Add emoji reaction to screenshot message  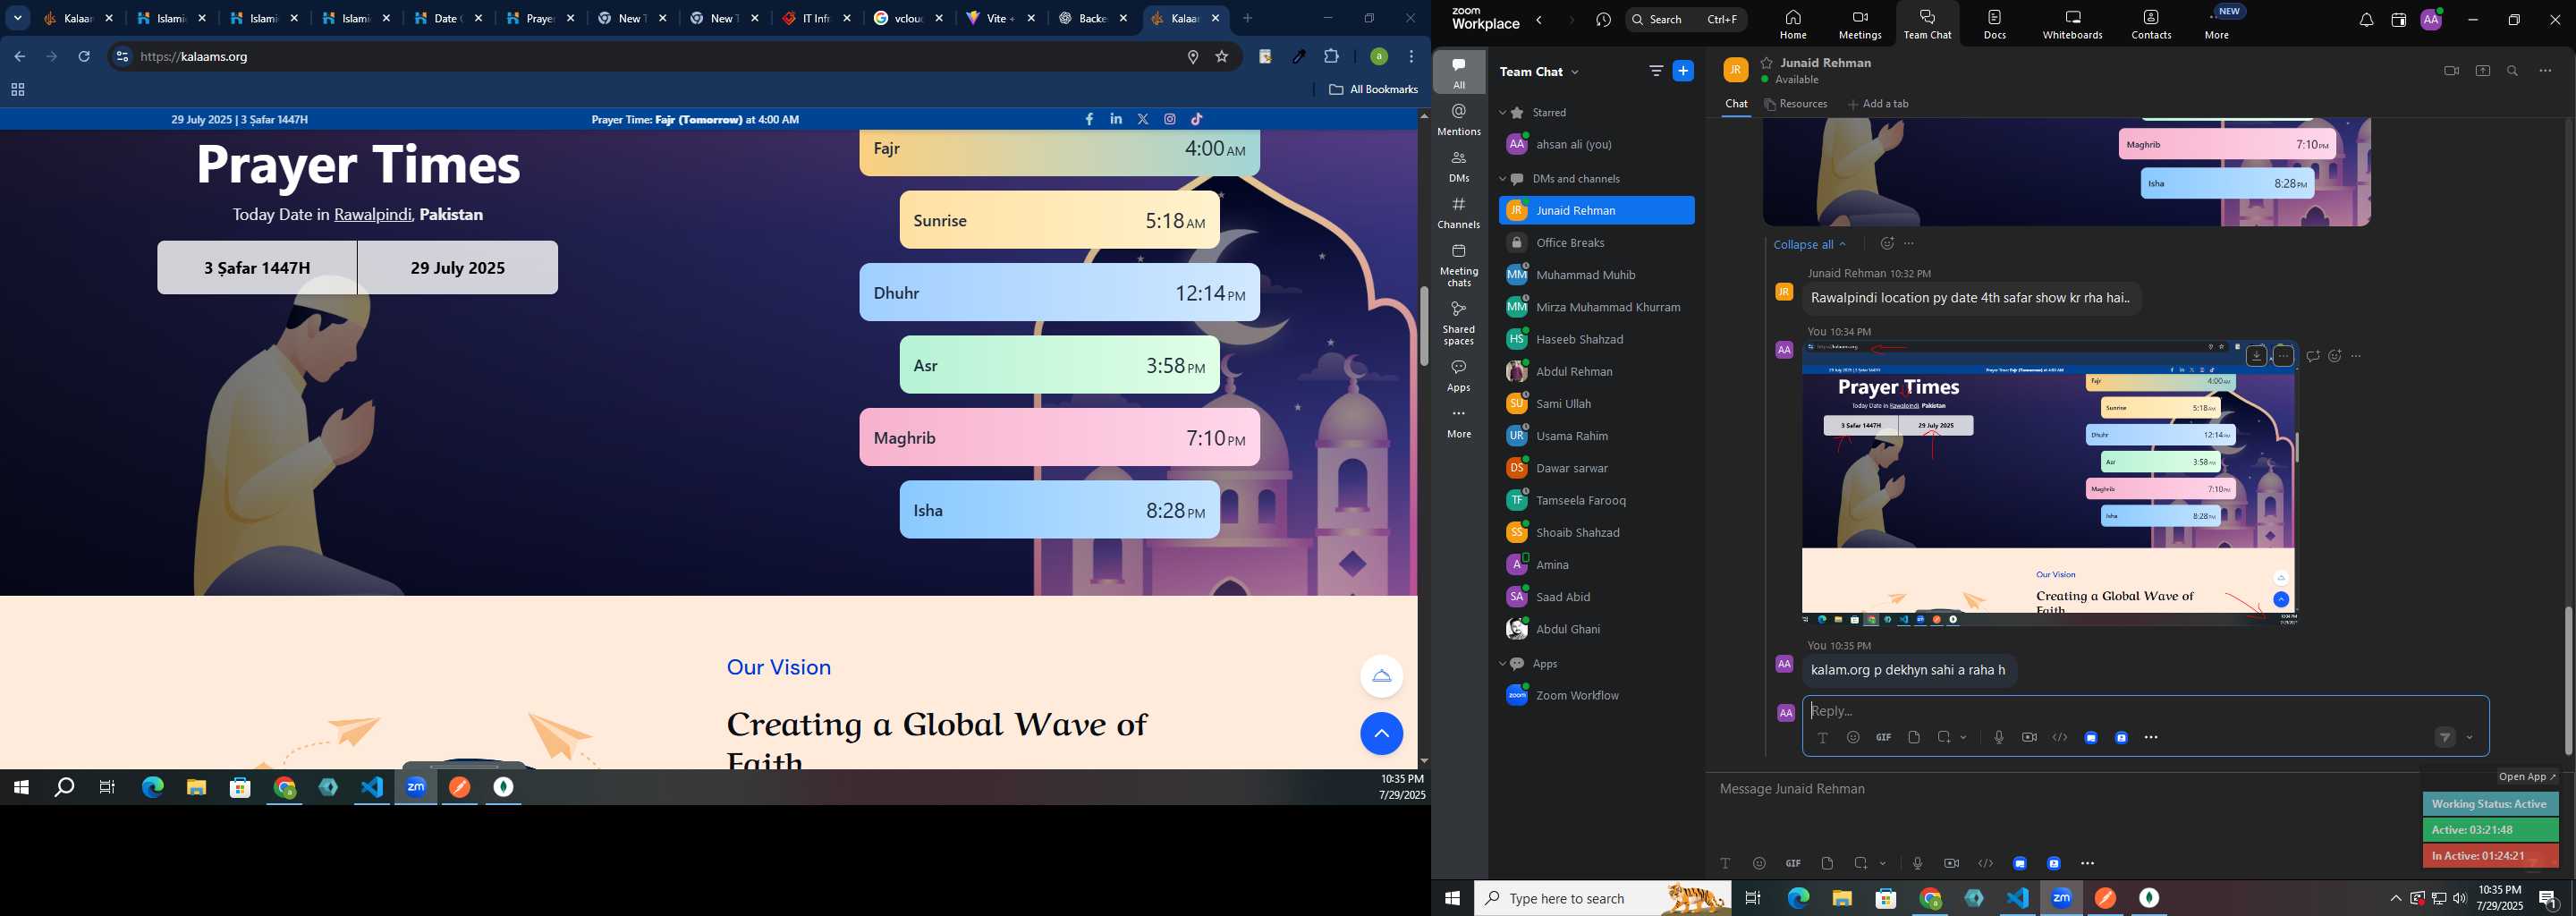(2335, 356)
